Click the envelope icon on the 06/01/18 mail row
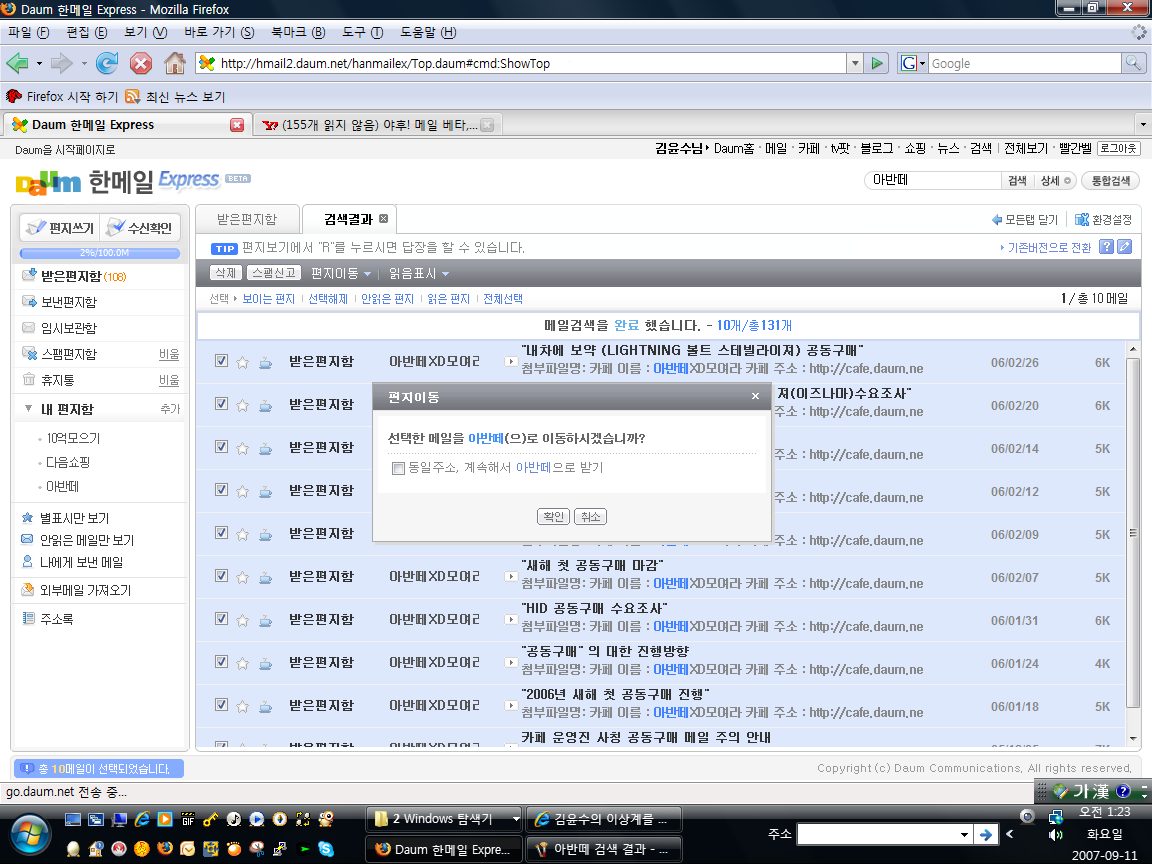Screen dimensions: 1152x864 pos(265,706)
